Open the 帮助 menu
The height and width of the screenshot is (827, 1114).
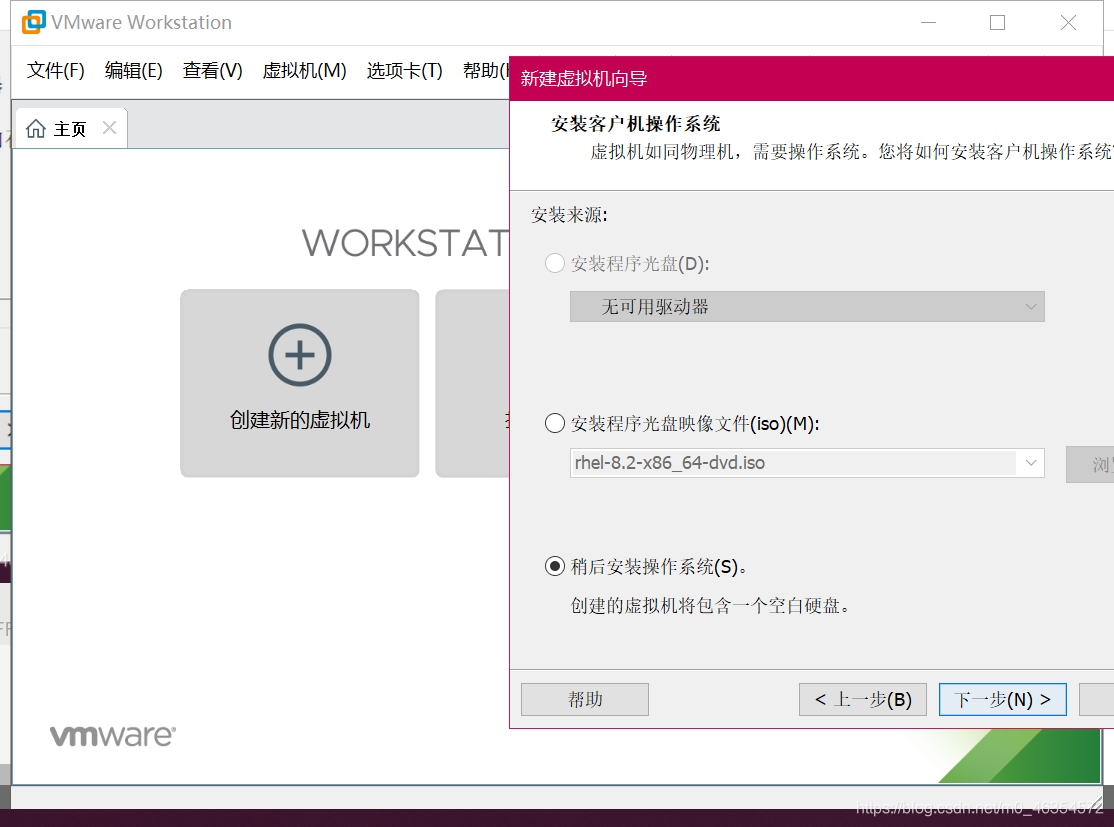[x=486, y=70]
